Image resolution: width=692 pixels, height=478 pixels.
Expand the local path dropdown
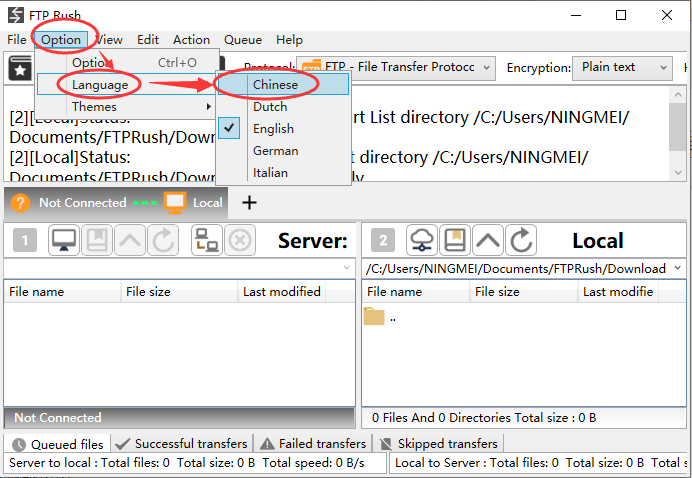pos(678,268)
